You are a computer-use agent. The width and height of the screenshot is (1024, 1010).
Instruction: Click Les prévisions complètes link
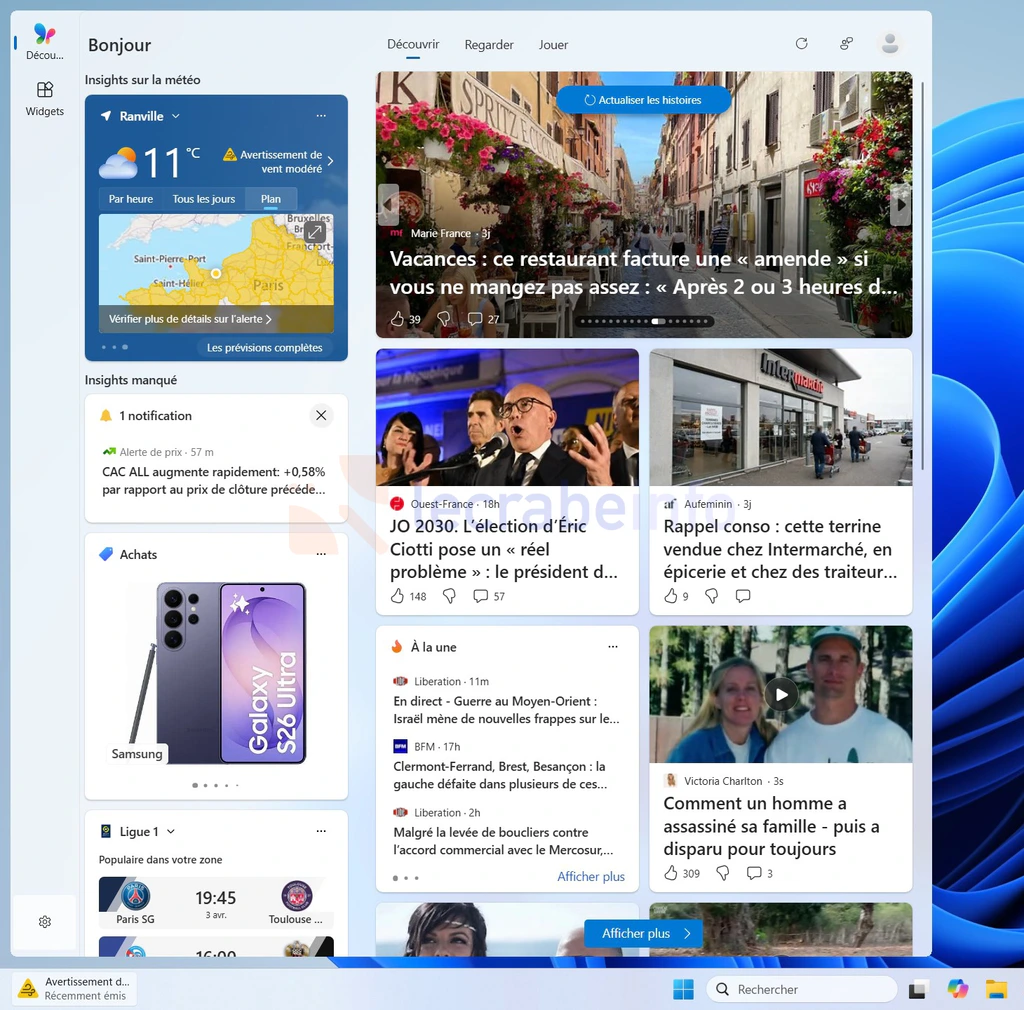[264, 348]
